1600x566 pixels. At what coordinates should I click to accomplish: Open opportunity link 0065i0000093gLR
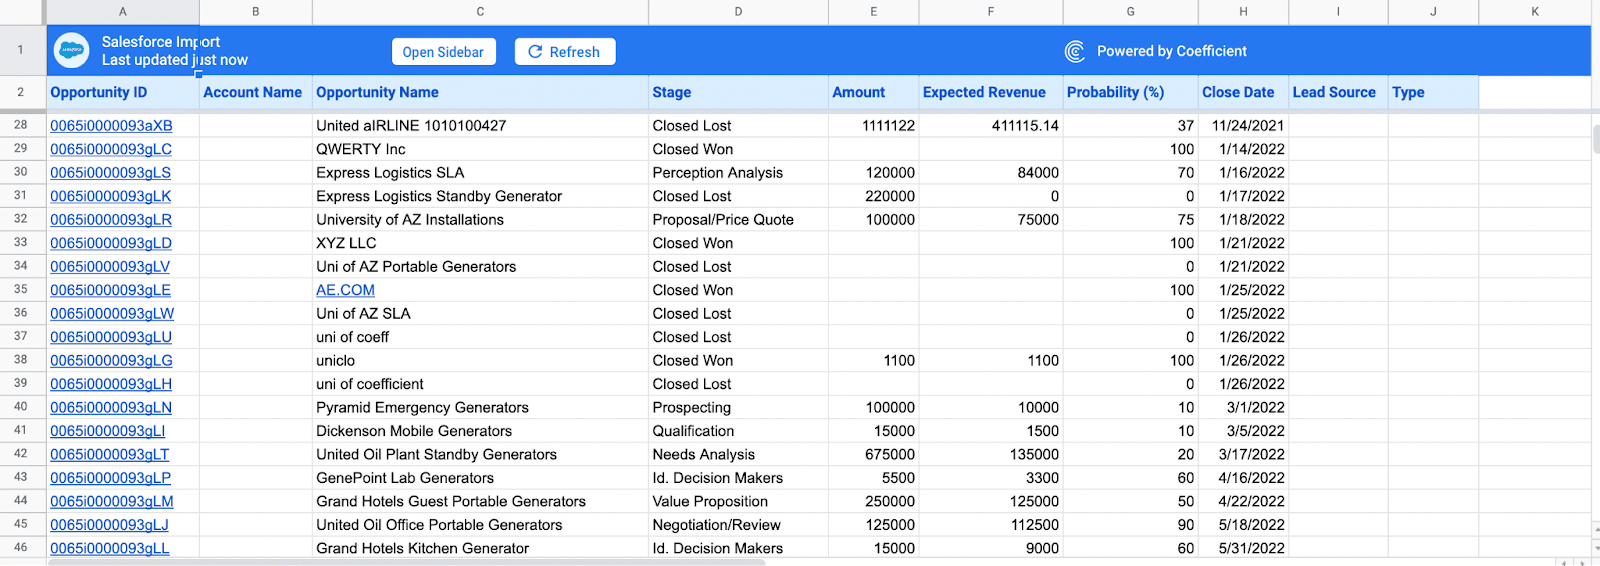point(111,220)
